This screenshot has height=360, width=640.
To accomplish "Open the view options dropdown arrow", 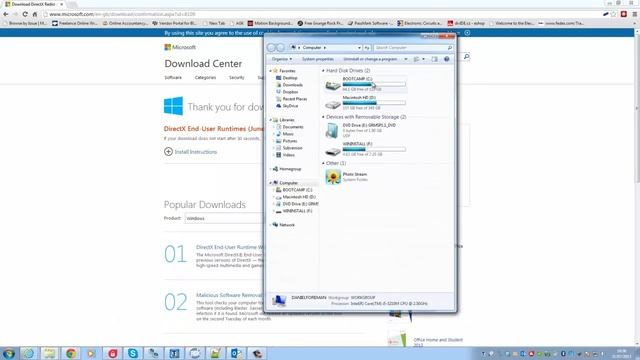I will pyautogui.click(x=423, y=59).
